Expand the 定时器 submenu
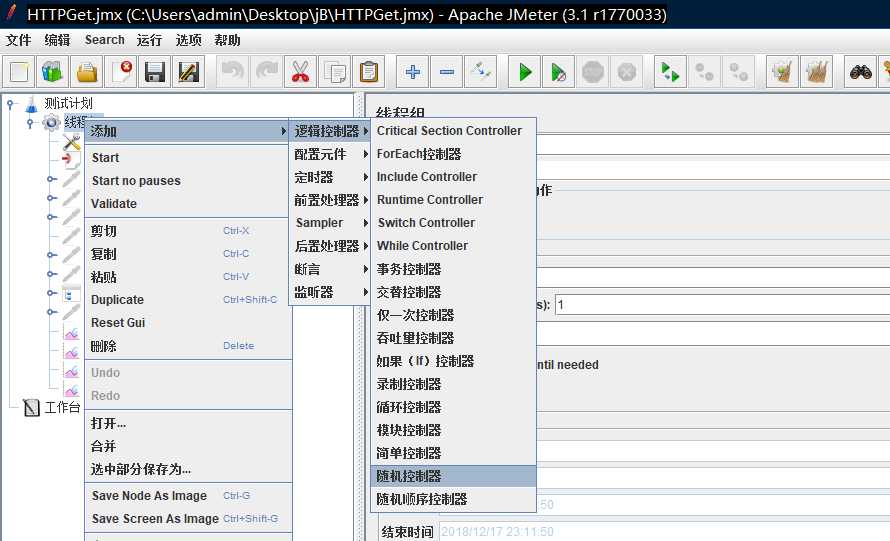The height and width of the screenshot is (541, 890). (x=330, y=177)
